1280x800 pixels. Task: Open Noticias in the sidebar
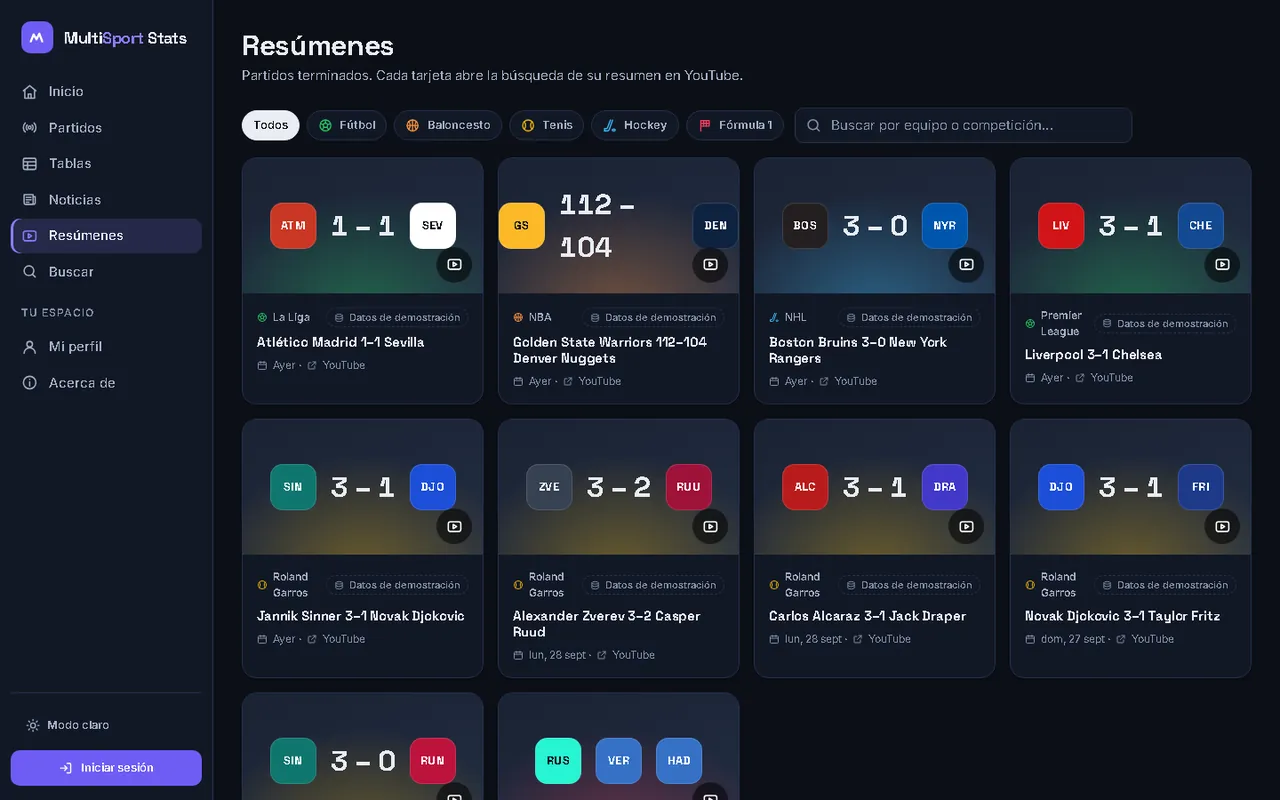pos(106,200)
